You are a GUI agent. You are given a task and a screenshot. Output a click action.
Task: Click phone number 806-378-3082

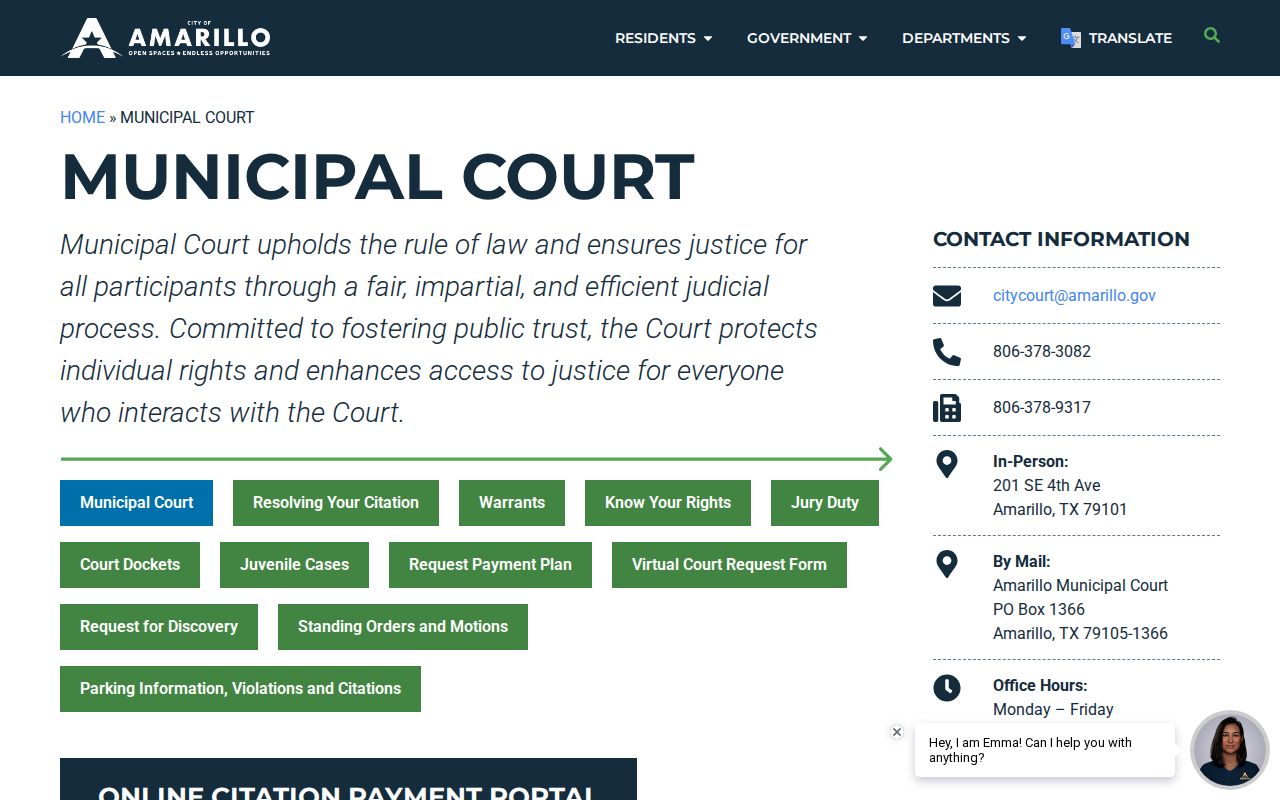pos(1042,351)
